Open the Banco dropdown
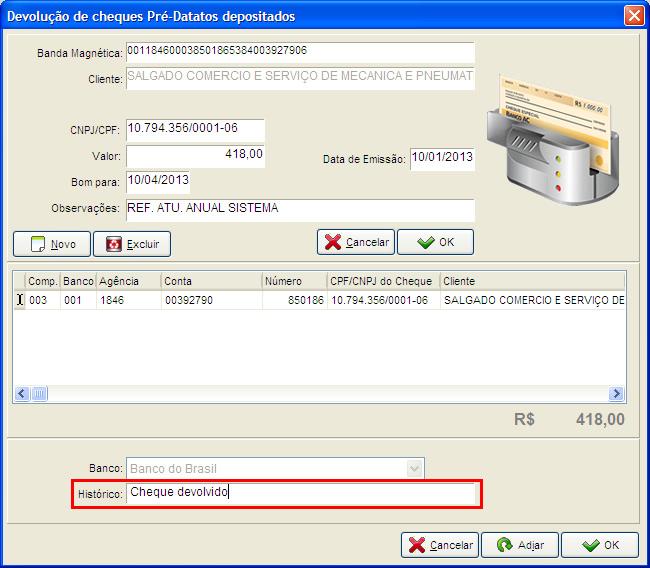 point(414,469)
